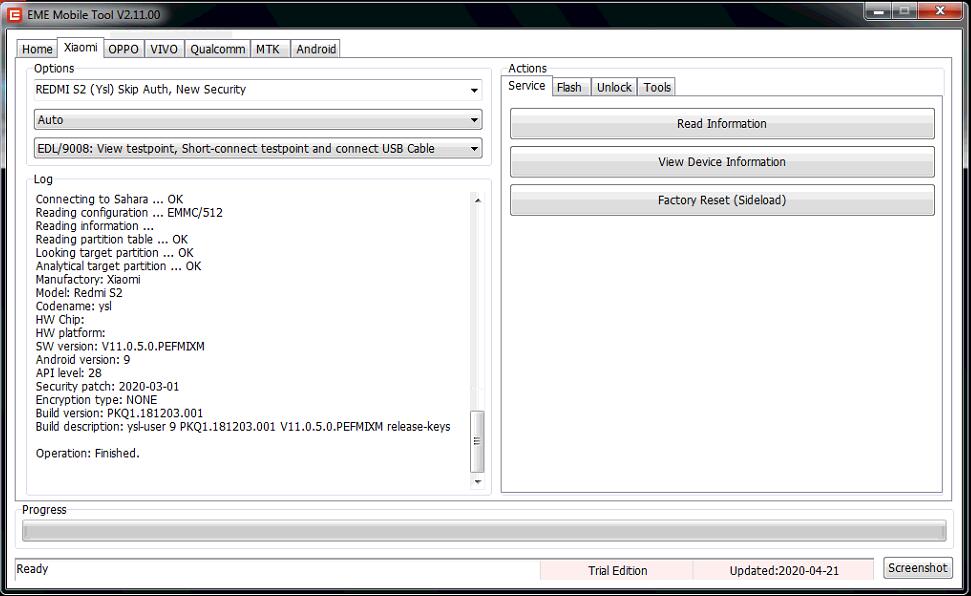Click the Updated:2020-04-21 status entry

(x=783, y=571)
